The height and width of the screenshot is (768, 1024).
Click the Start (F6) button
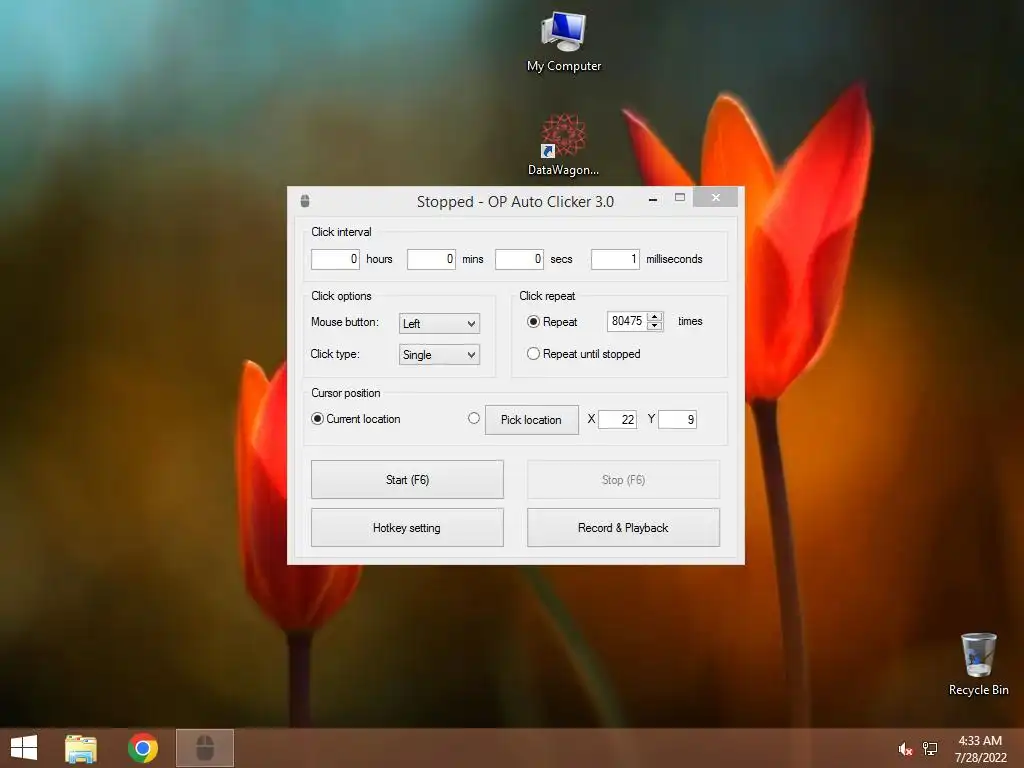coord(408,480)
